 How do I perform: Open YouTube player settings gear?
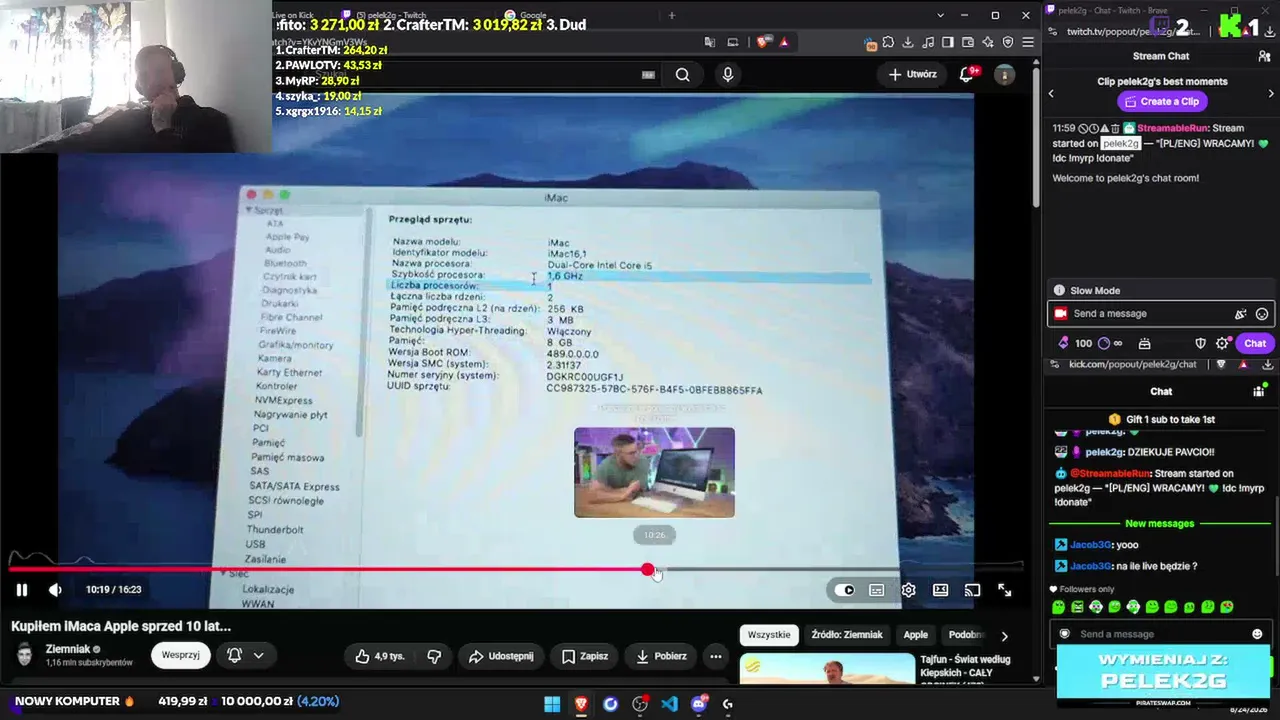908,590
